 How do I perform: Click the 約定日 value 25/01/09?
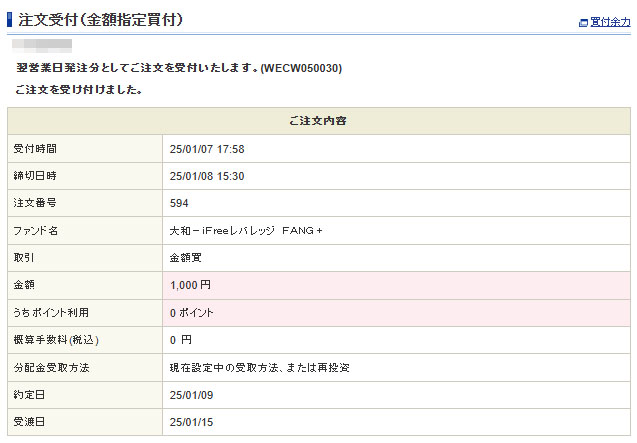[192, 395]
